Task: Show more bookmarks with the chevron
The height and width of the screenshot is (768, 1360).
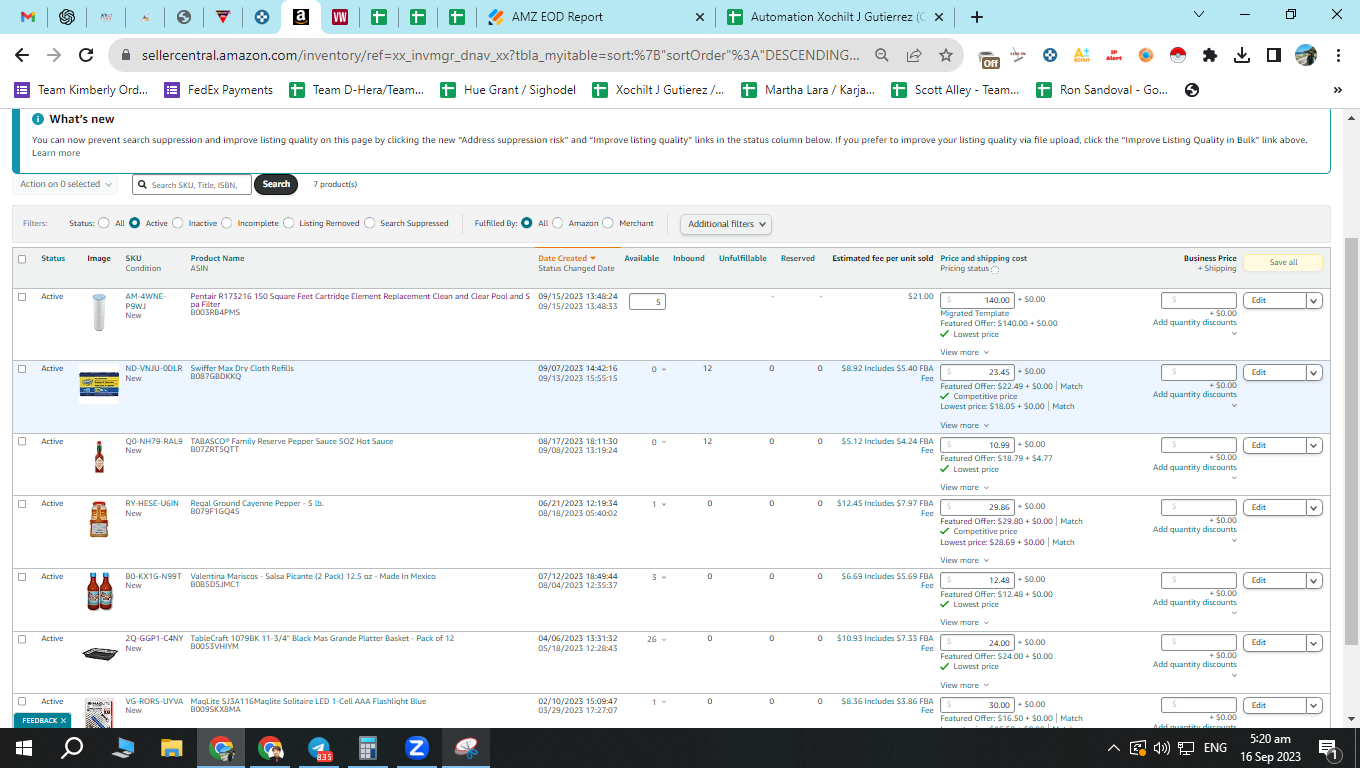Action: point(1338,90)
